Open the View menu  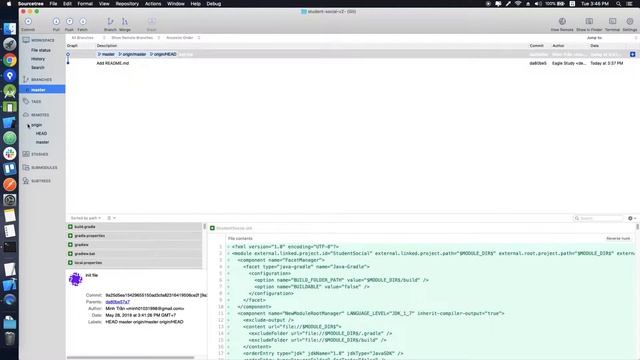point(104,4)
